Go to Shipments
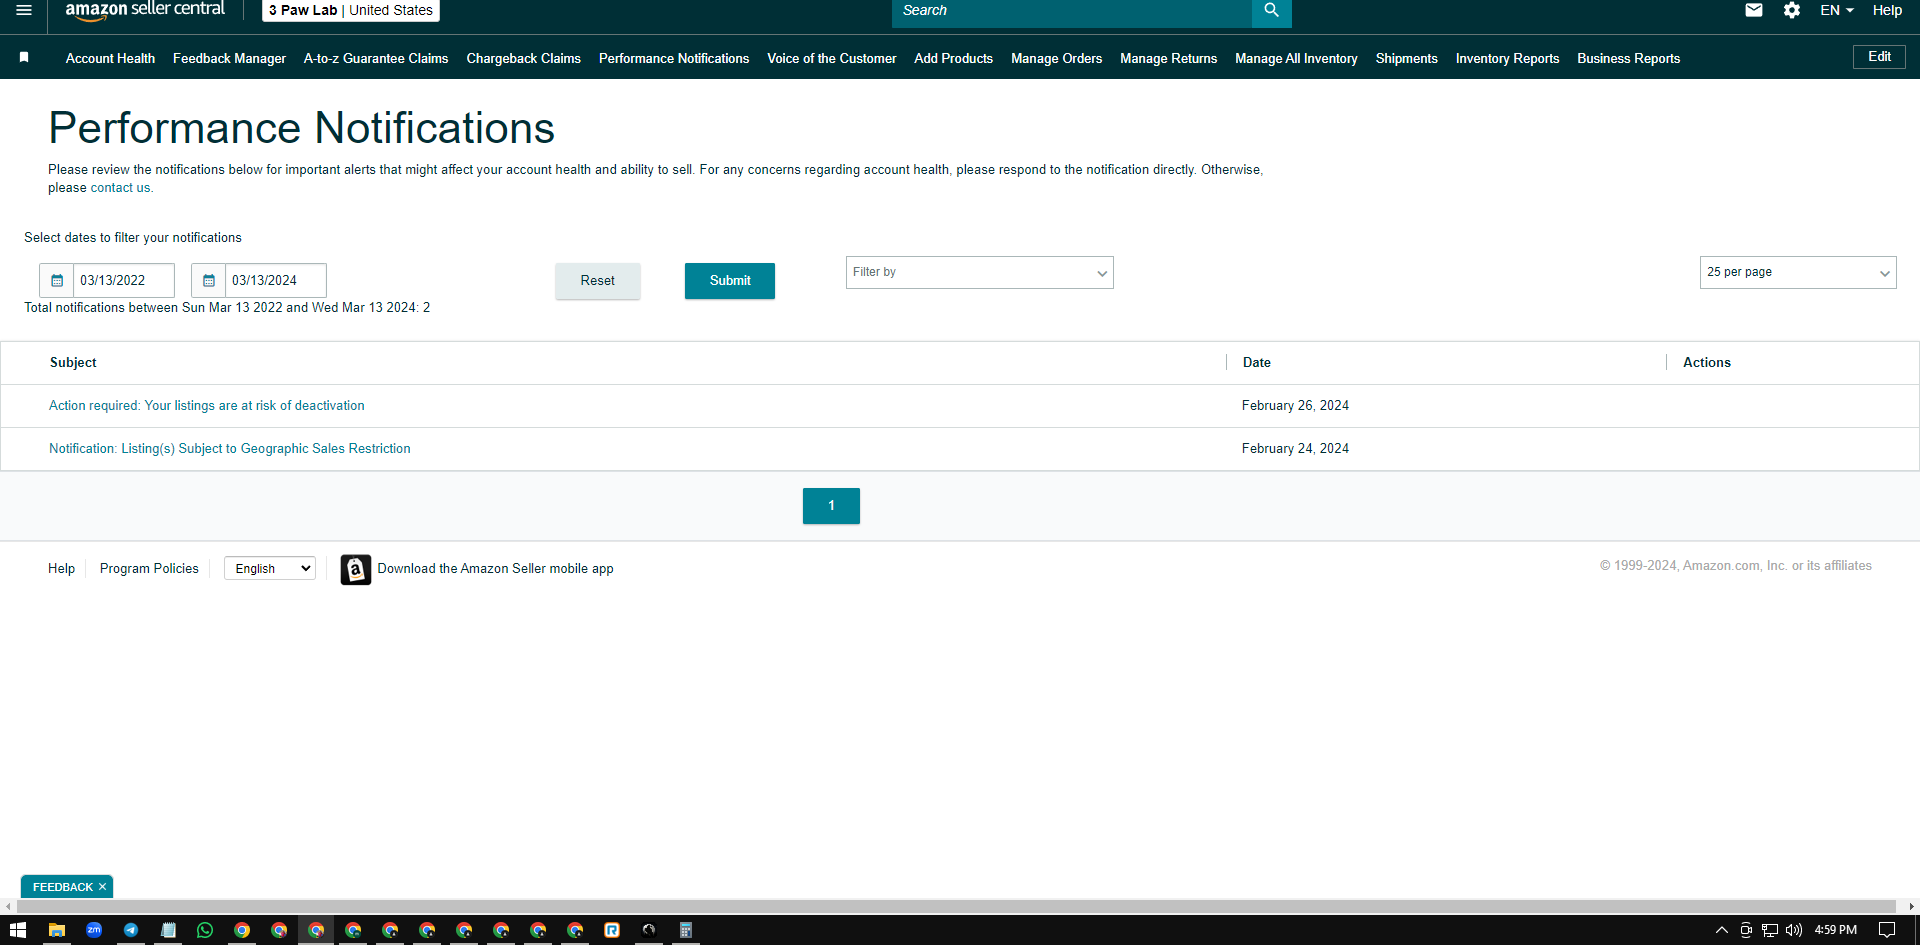 click(x=1406, y=59)
